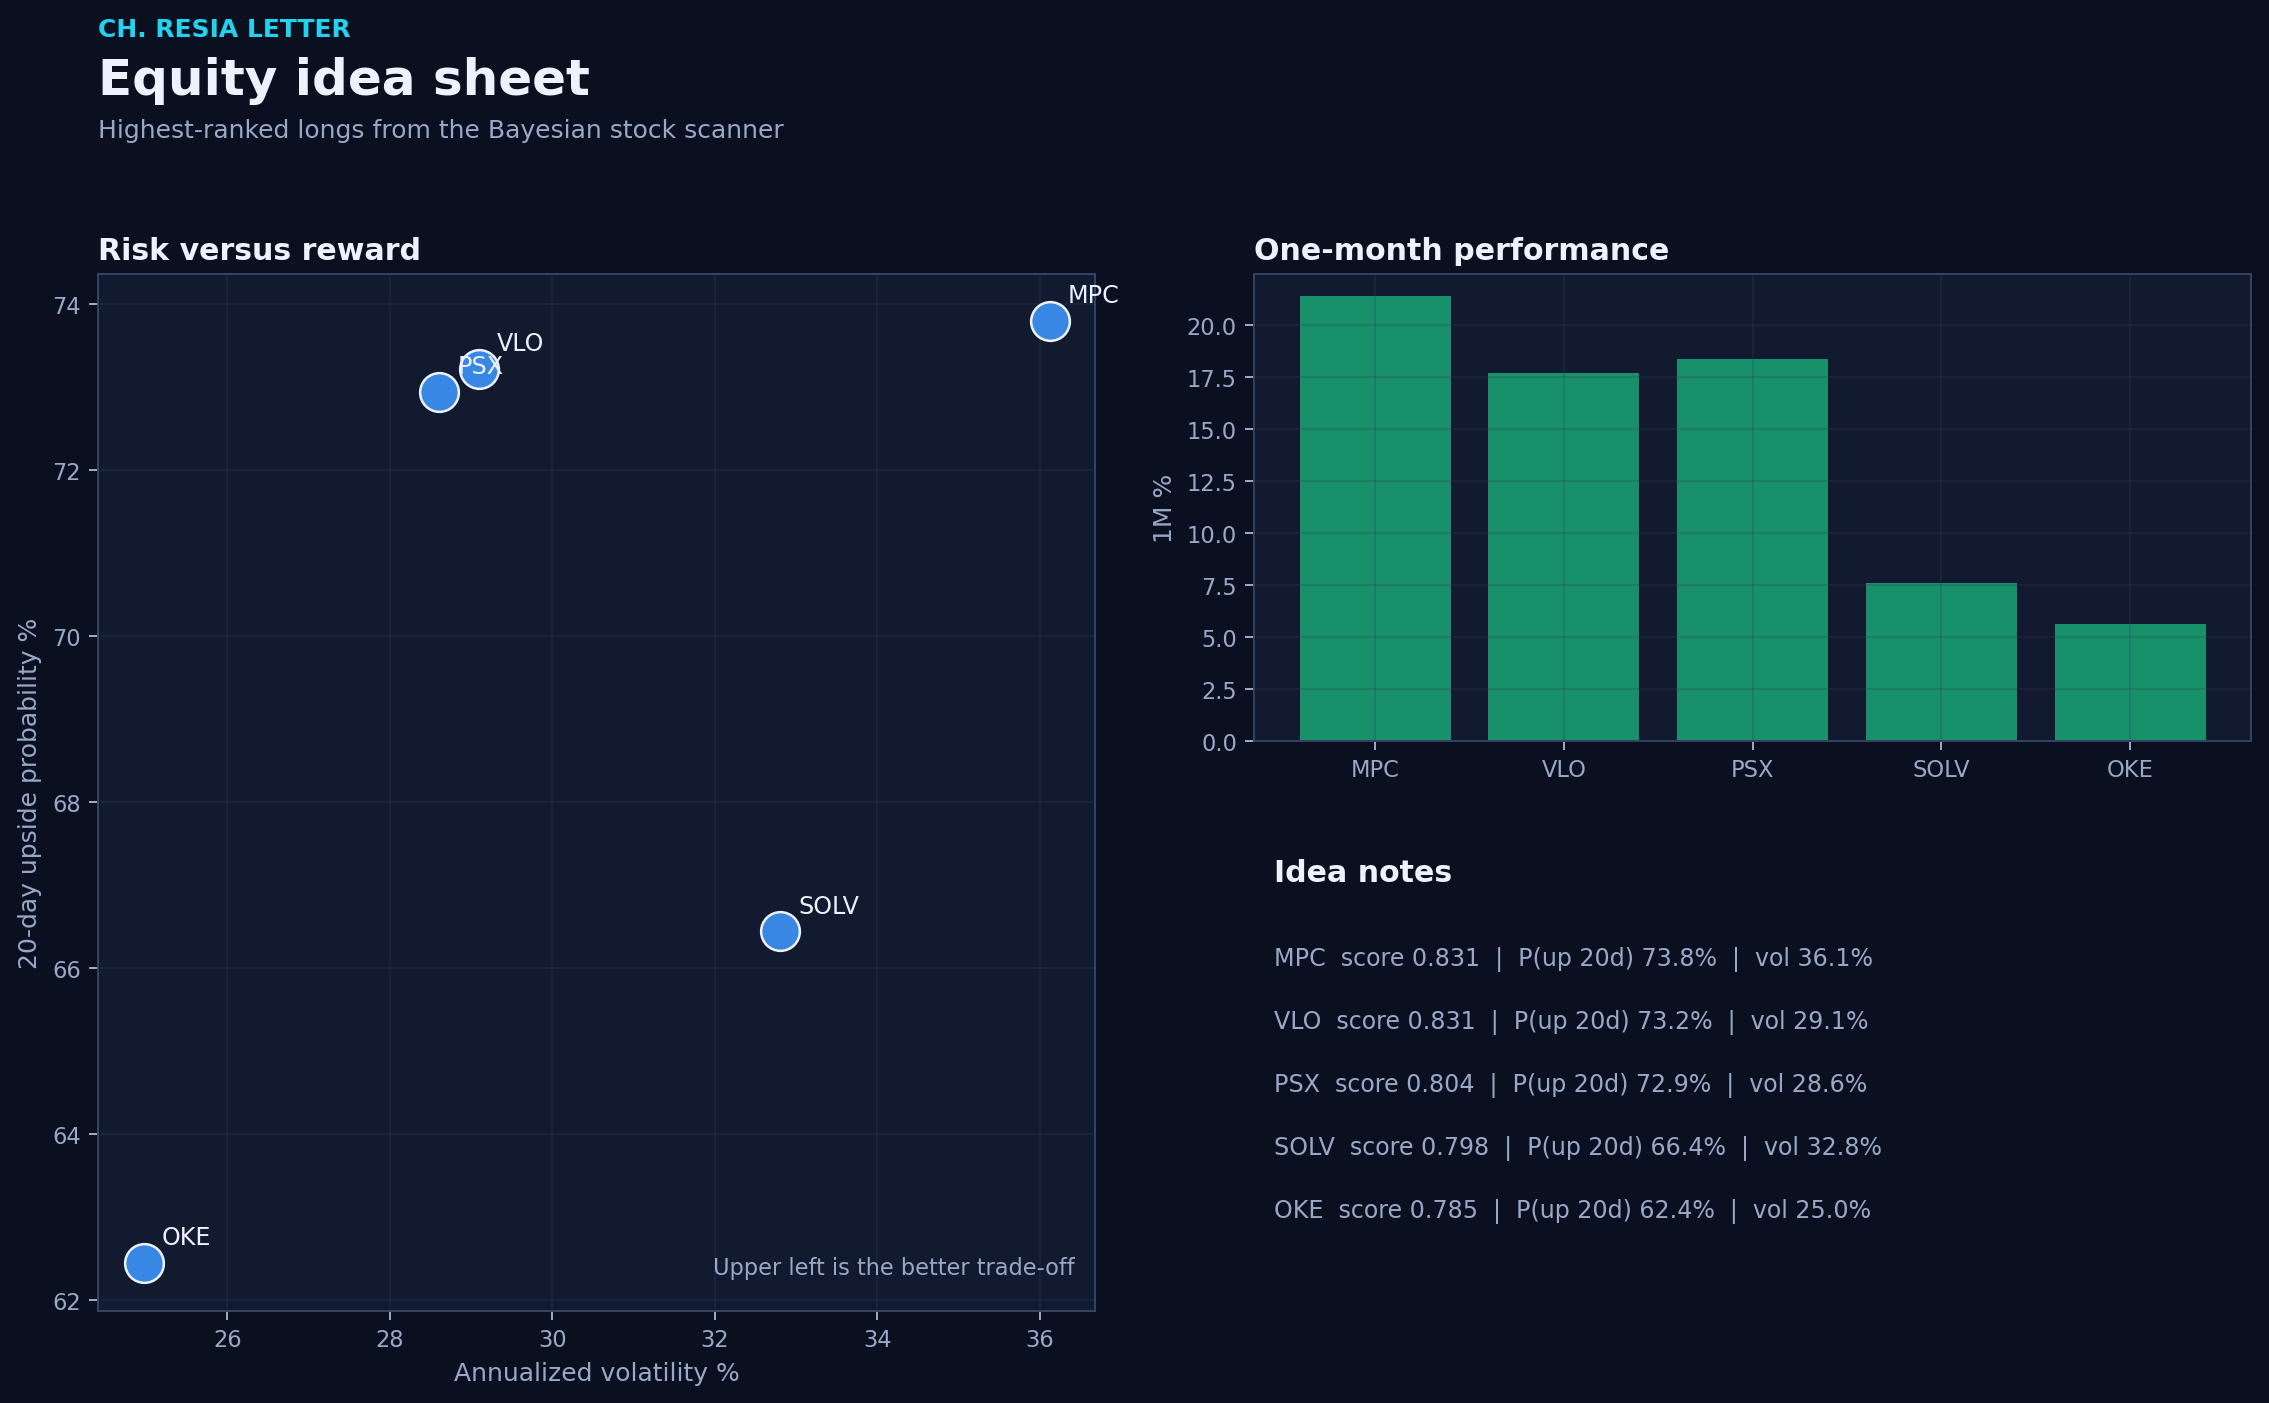Image resolution: width=2269 pixels, height=1403 pixels.
Task: Select the OKE performance bar
Action: (x=2130, y=682)
